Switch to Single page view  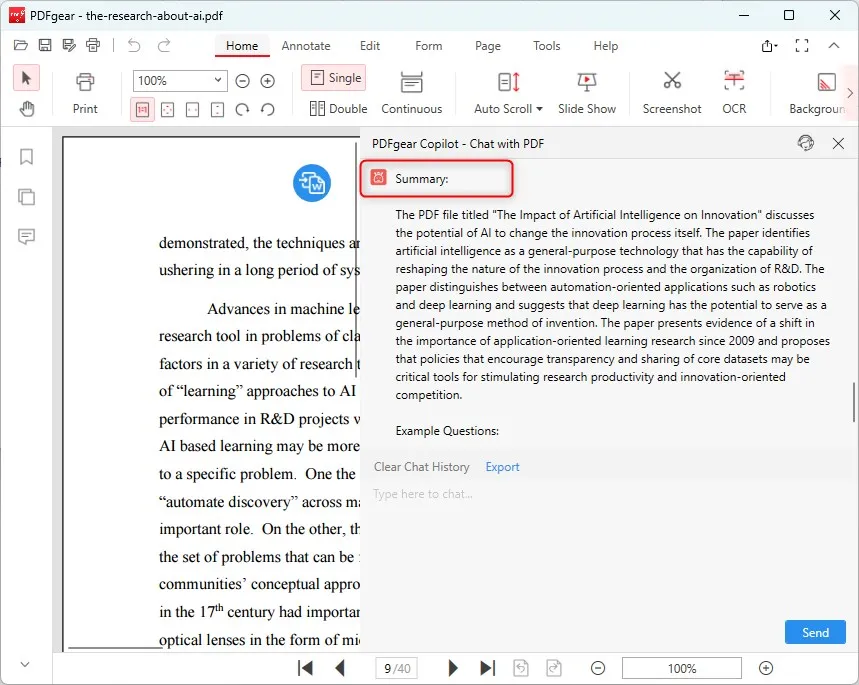click(334, 78)
